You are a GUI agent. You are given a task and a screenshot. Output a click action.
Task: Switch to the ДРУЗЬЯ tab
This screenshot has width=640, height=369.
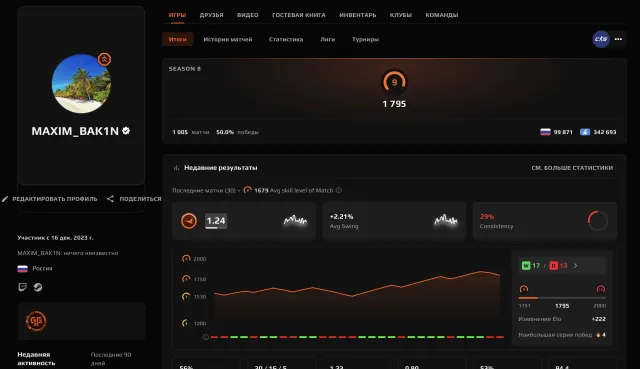[x=211, y=15]
